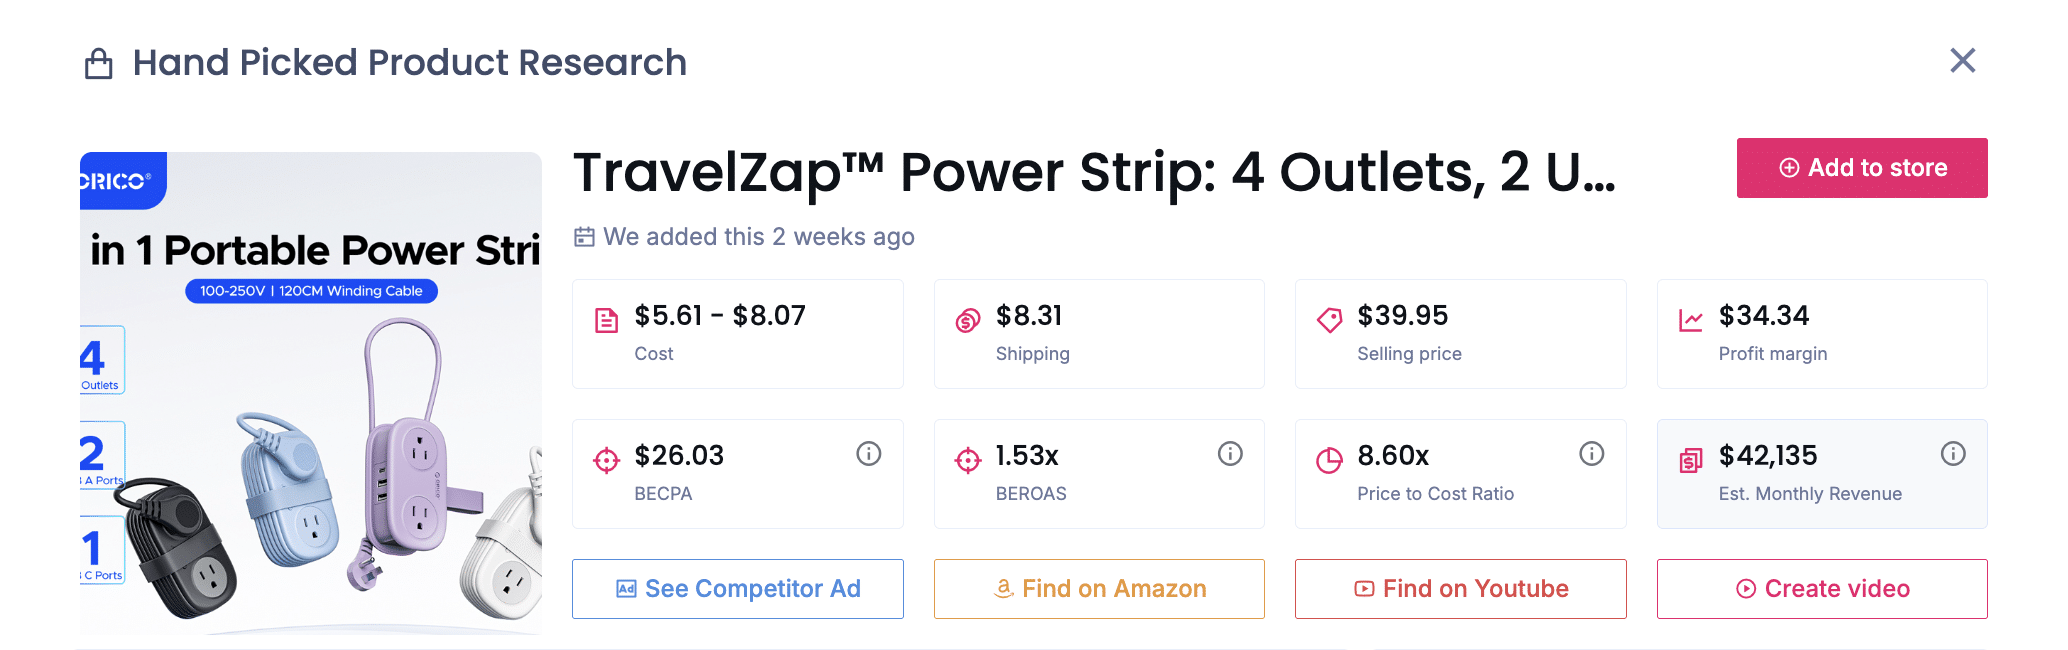Click the BEROAS info icon
The image size is (2068, 650).
pos(1230,454)
